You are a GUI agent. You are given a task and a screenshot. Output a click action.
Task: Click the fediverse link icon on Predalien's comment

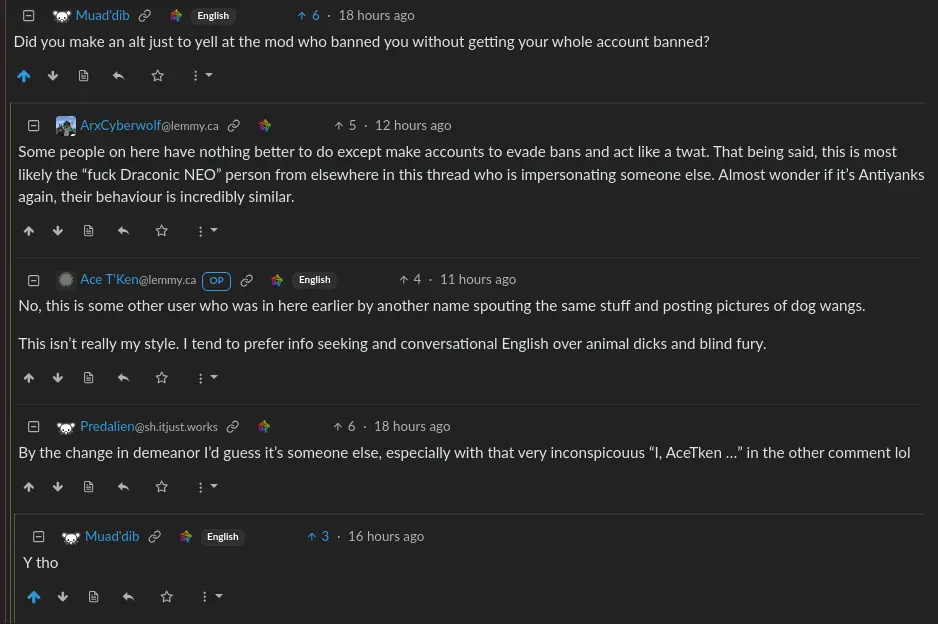coord(264,426)
